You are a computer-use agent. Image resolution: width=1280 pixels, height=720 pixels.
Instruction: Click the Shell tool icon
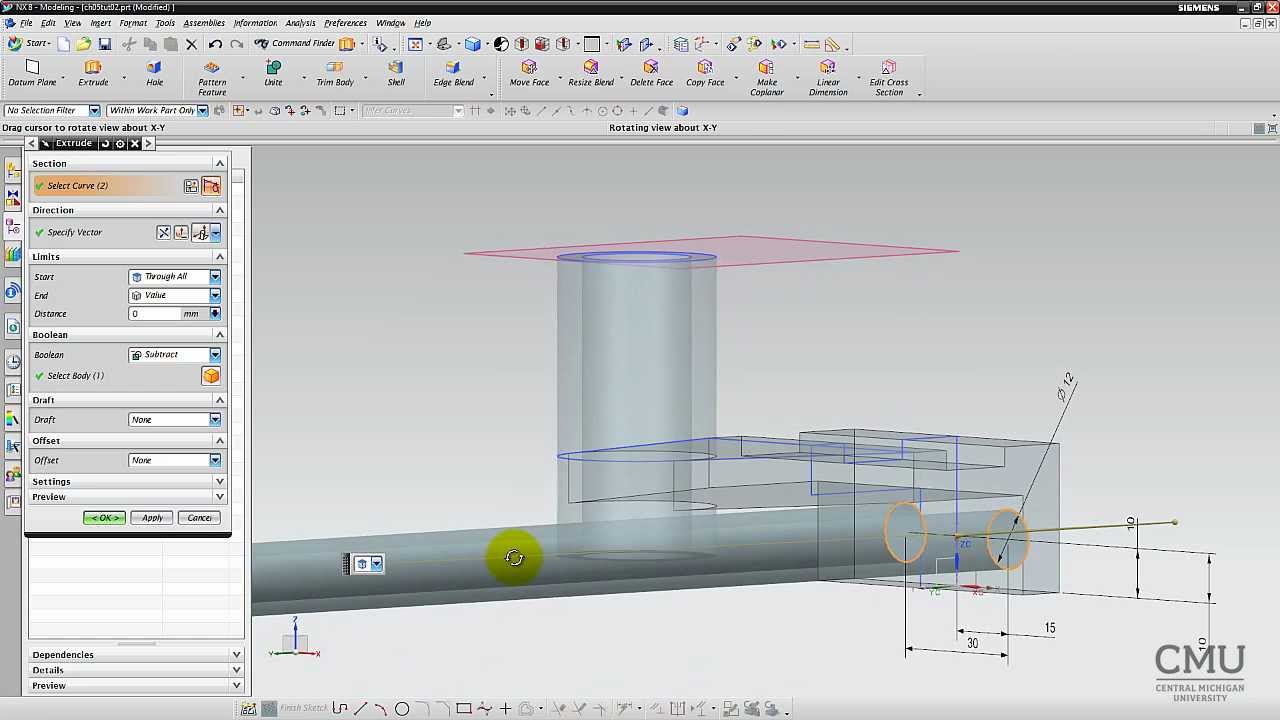pos(396,68)
